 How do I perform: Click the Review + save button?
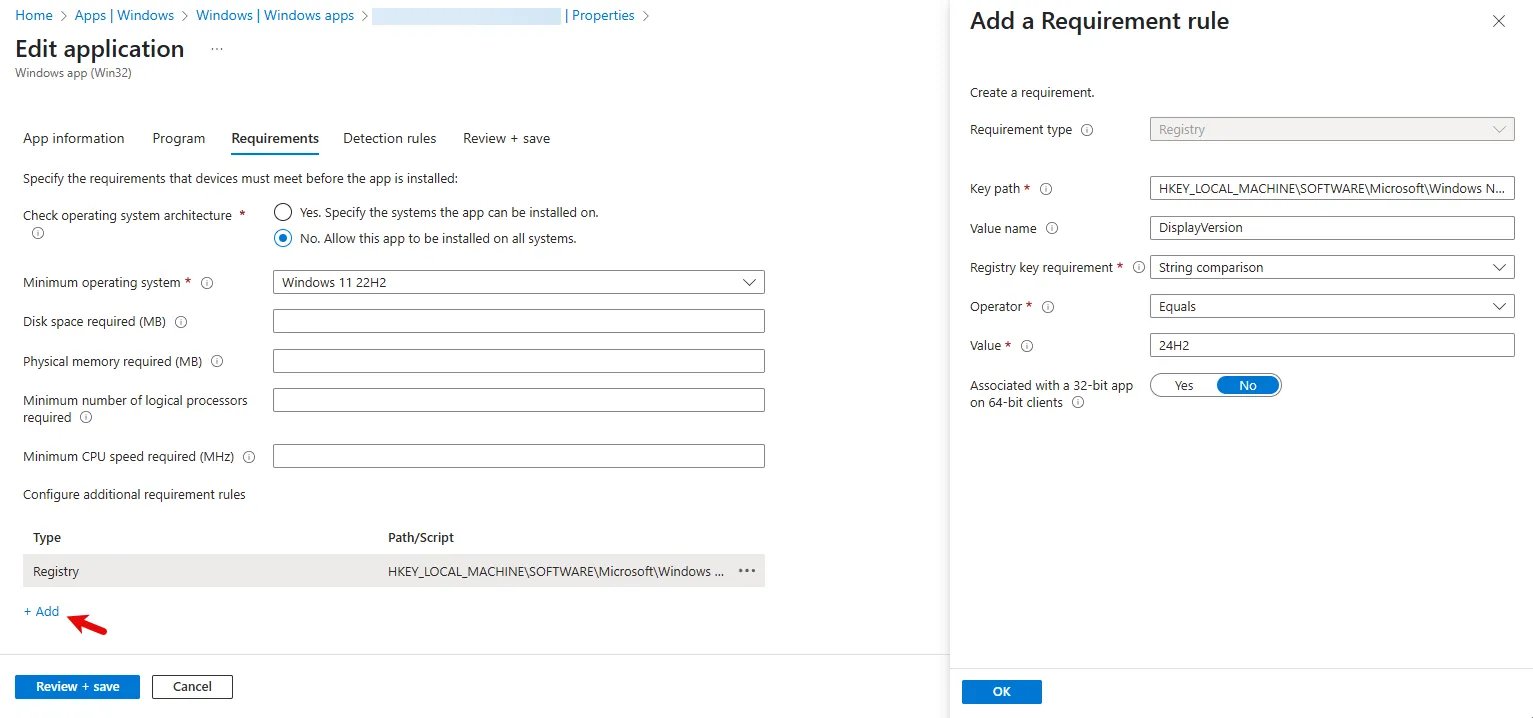pyautogui.click(x=77, y=687)
